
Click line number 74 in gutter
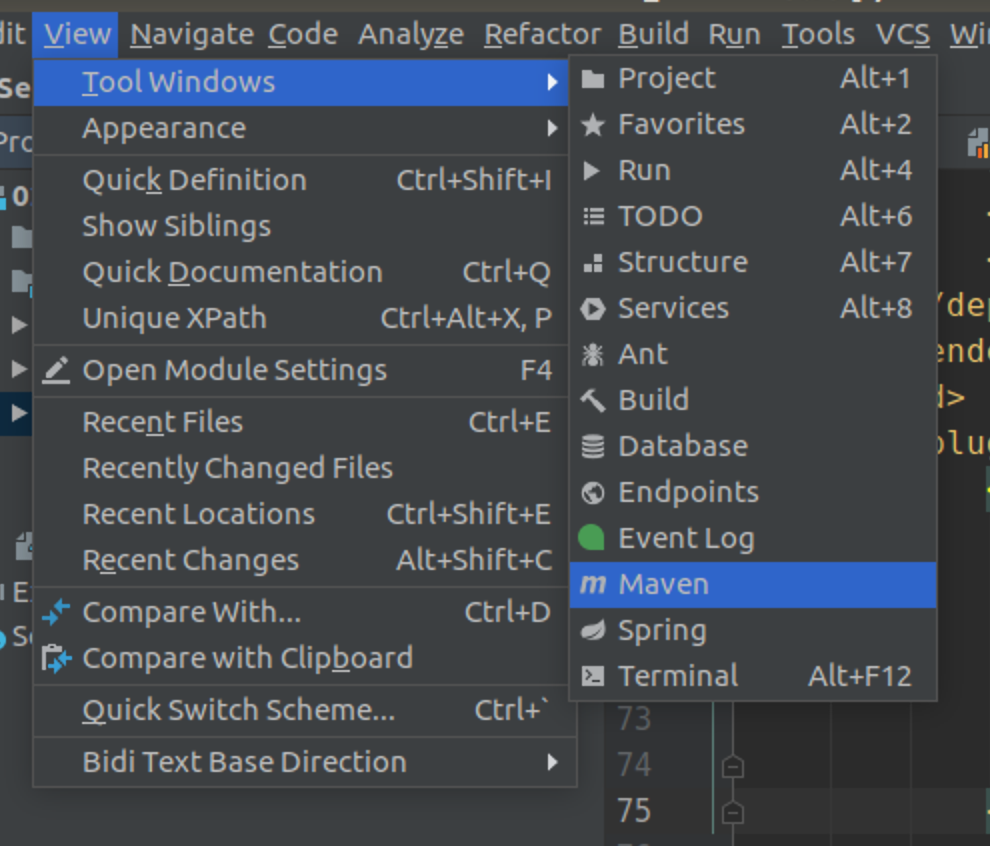click(634, 765)
